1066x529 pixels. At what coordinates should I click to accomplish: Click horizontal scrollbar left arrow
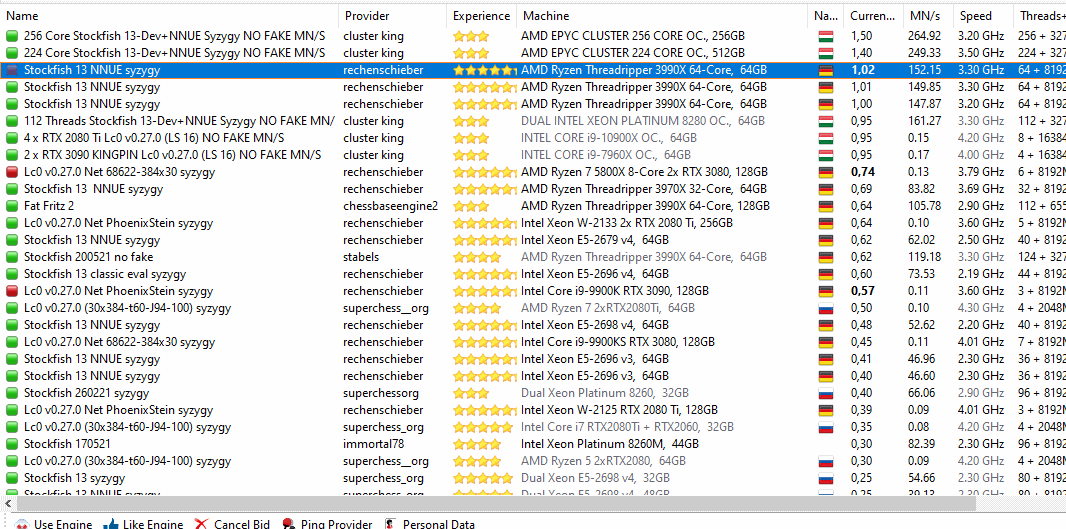coord(7,503)
